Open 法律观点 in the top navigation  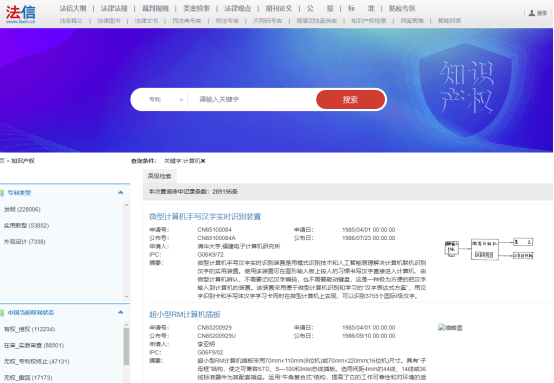click(x=238, y=8)
